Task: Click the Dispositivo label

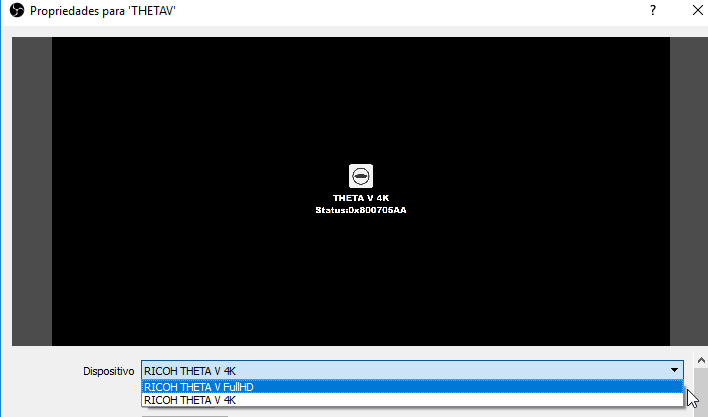Action: tap(108, 371)
